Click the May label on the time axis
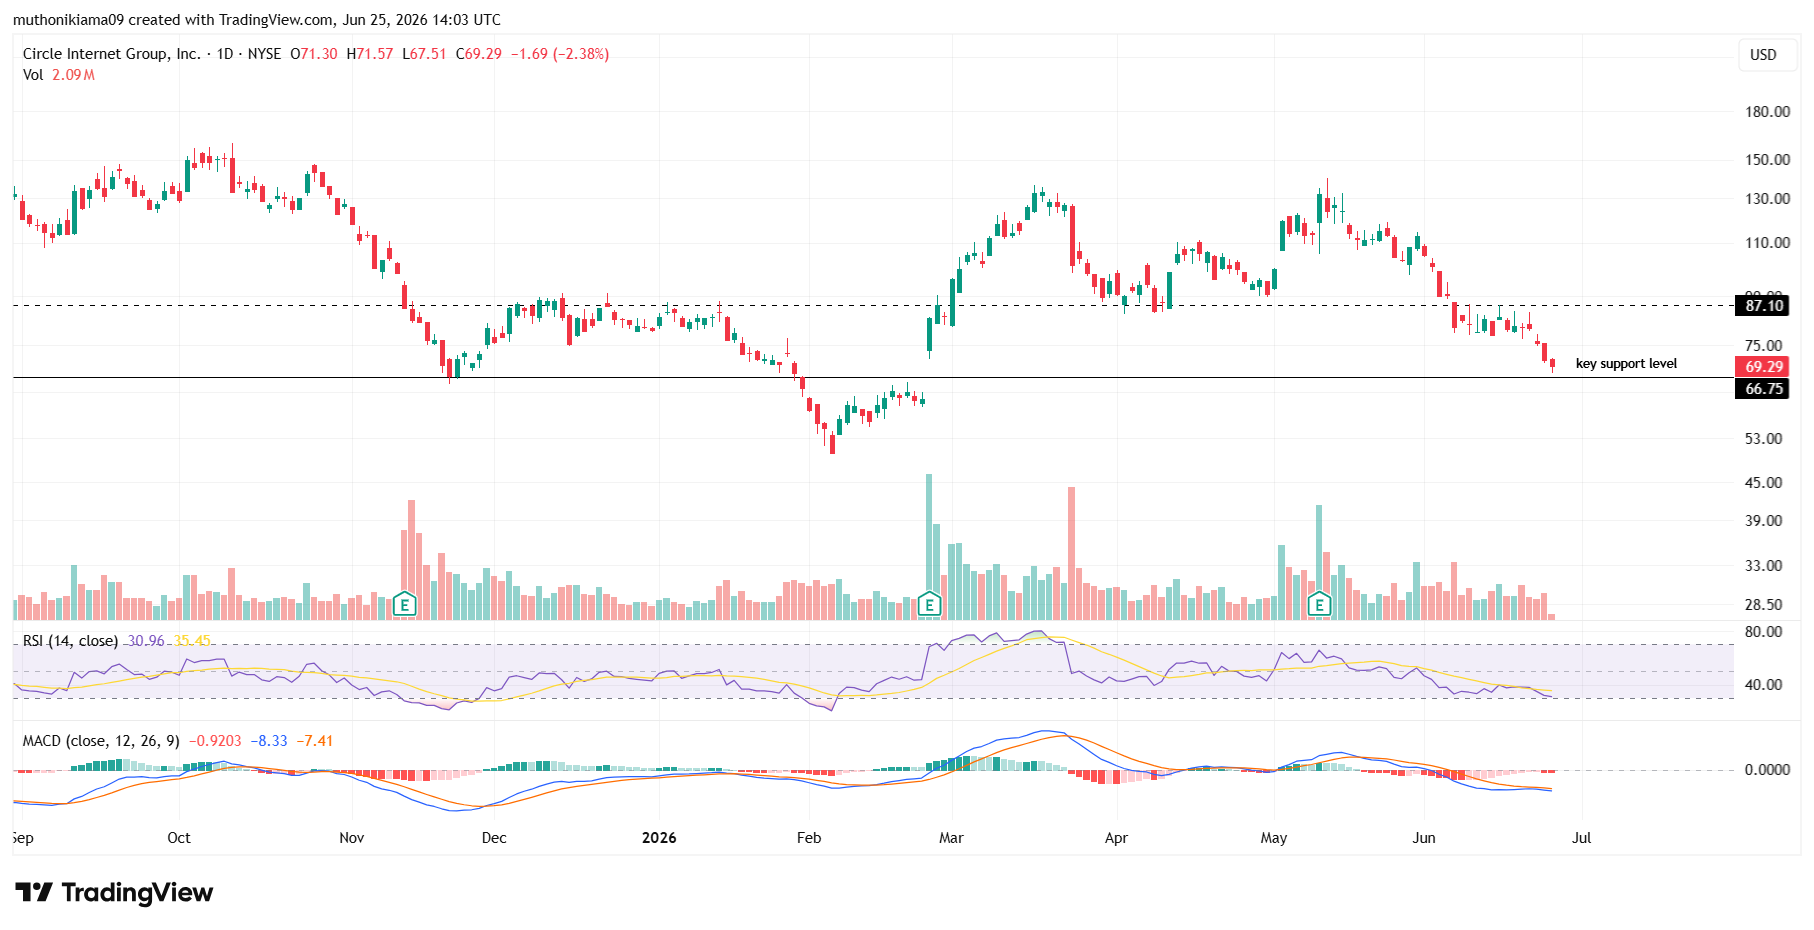This screenshot has width=1814, height=930. click(1274, 838)
